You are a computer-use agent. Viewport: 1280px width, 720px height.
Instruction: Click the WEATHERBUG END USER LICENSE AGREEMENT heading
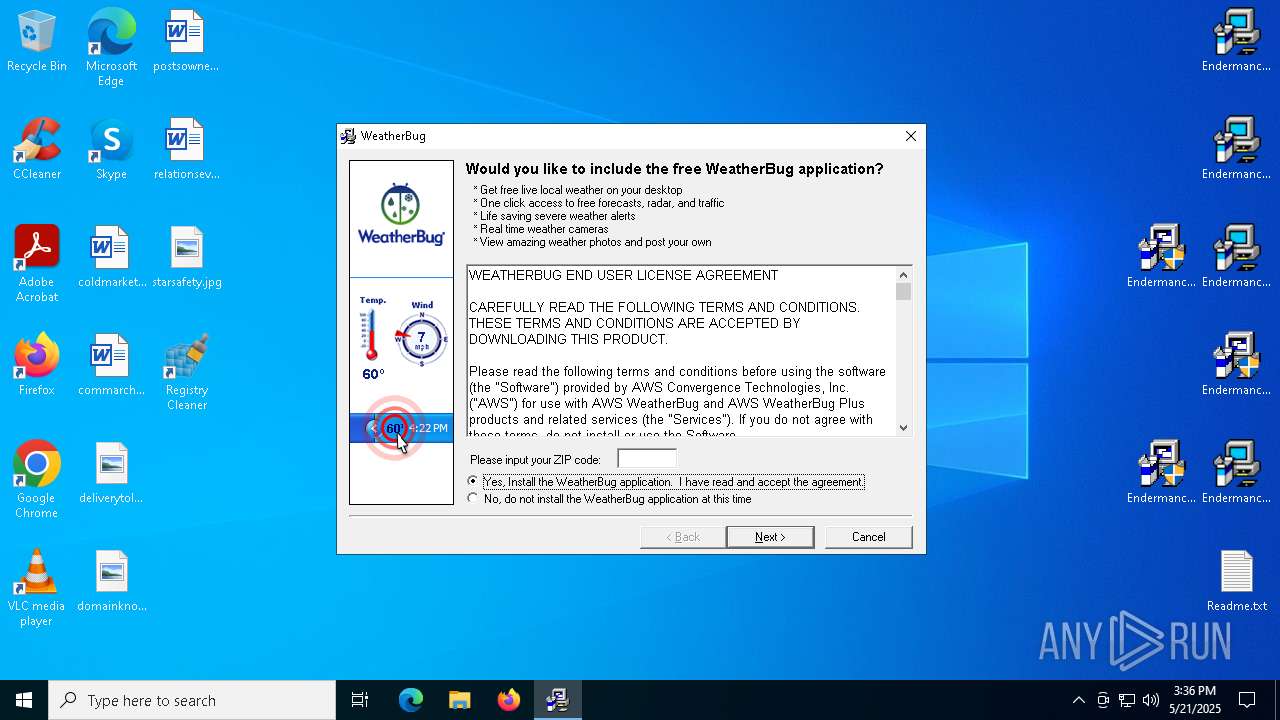tap(623, 275)
